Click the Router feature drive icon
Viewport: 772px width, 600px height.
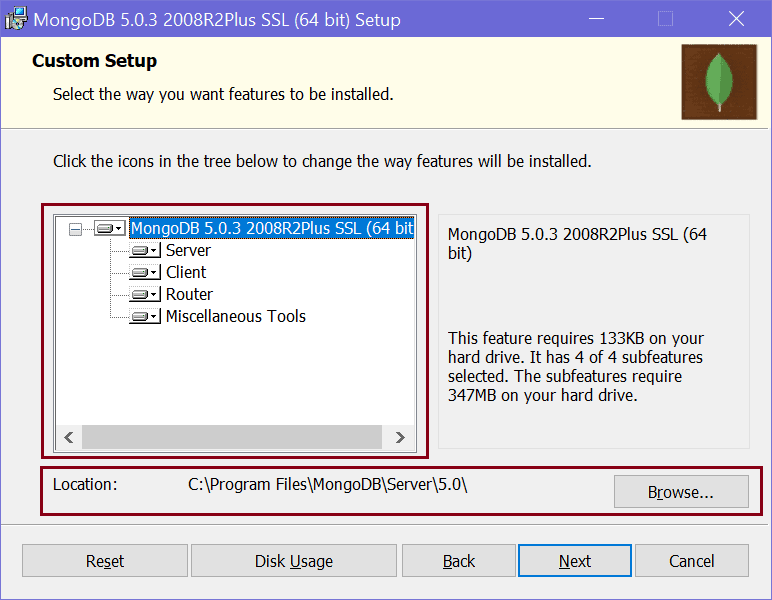(x=144, y=294)
